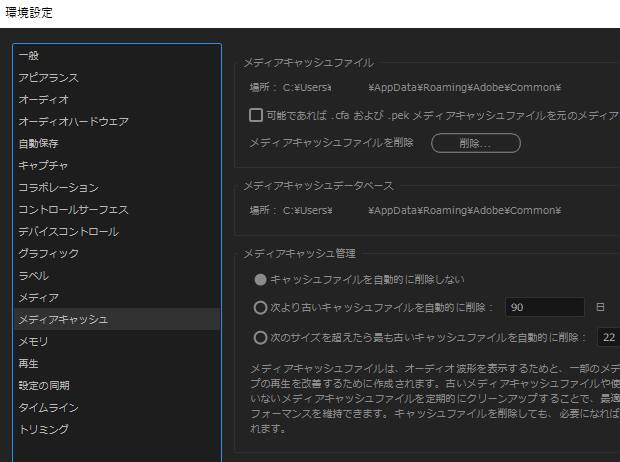
Task: Select コントロールサーフェス category
Action: pos(73,210)
